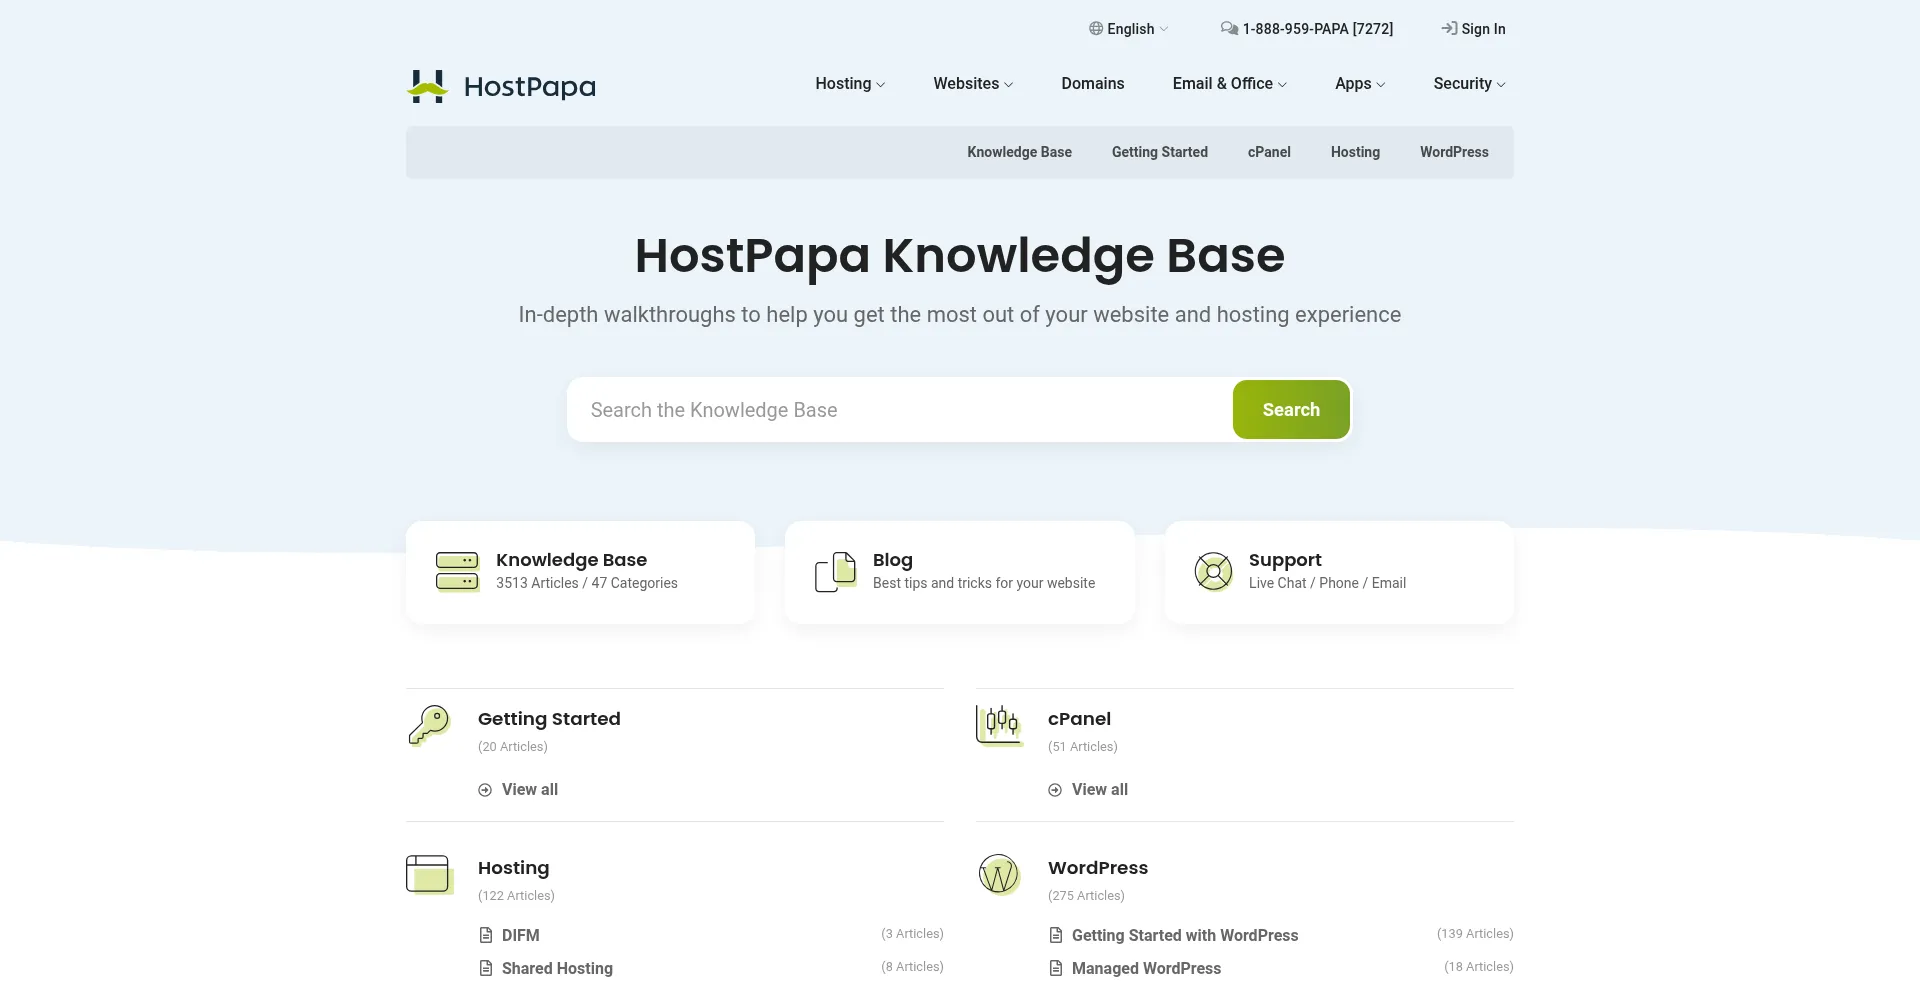The image size is (1920, 993).
Task: Click the lifebuoy Support icon
Action: pyautogui.click(x=1213, y=571)
